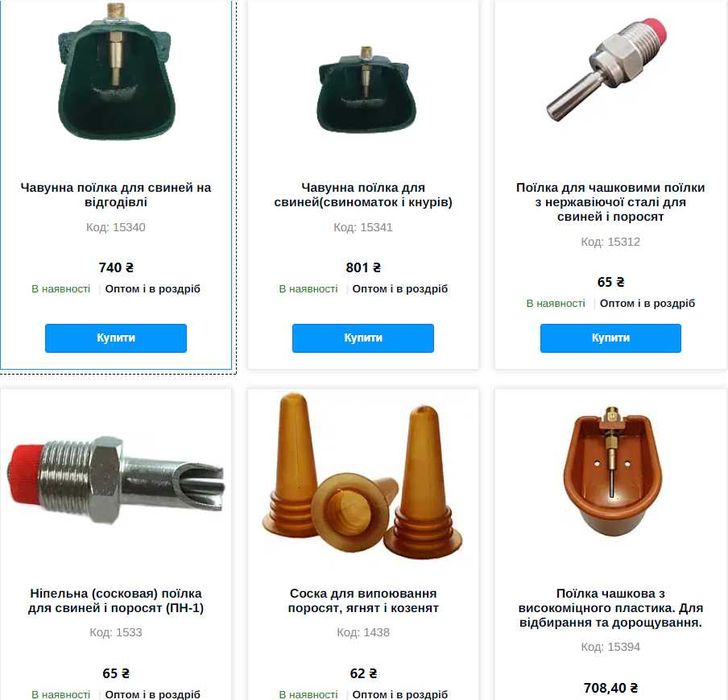Click product code 15340 text
The image size is (728, 700).
[x=116, y=227]
